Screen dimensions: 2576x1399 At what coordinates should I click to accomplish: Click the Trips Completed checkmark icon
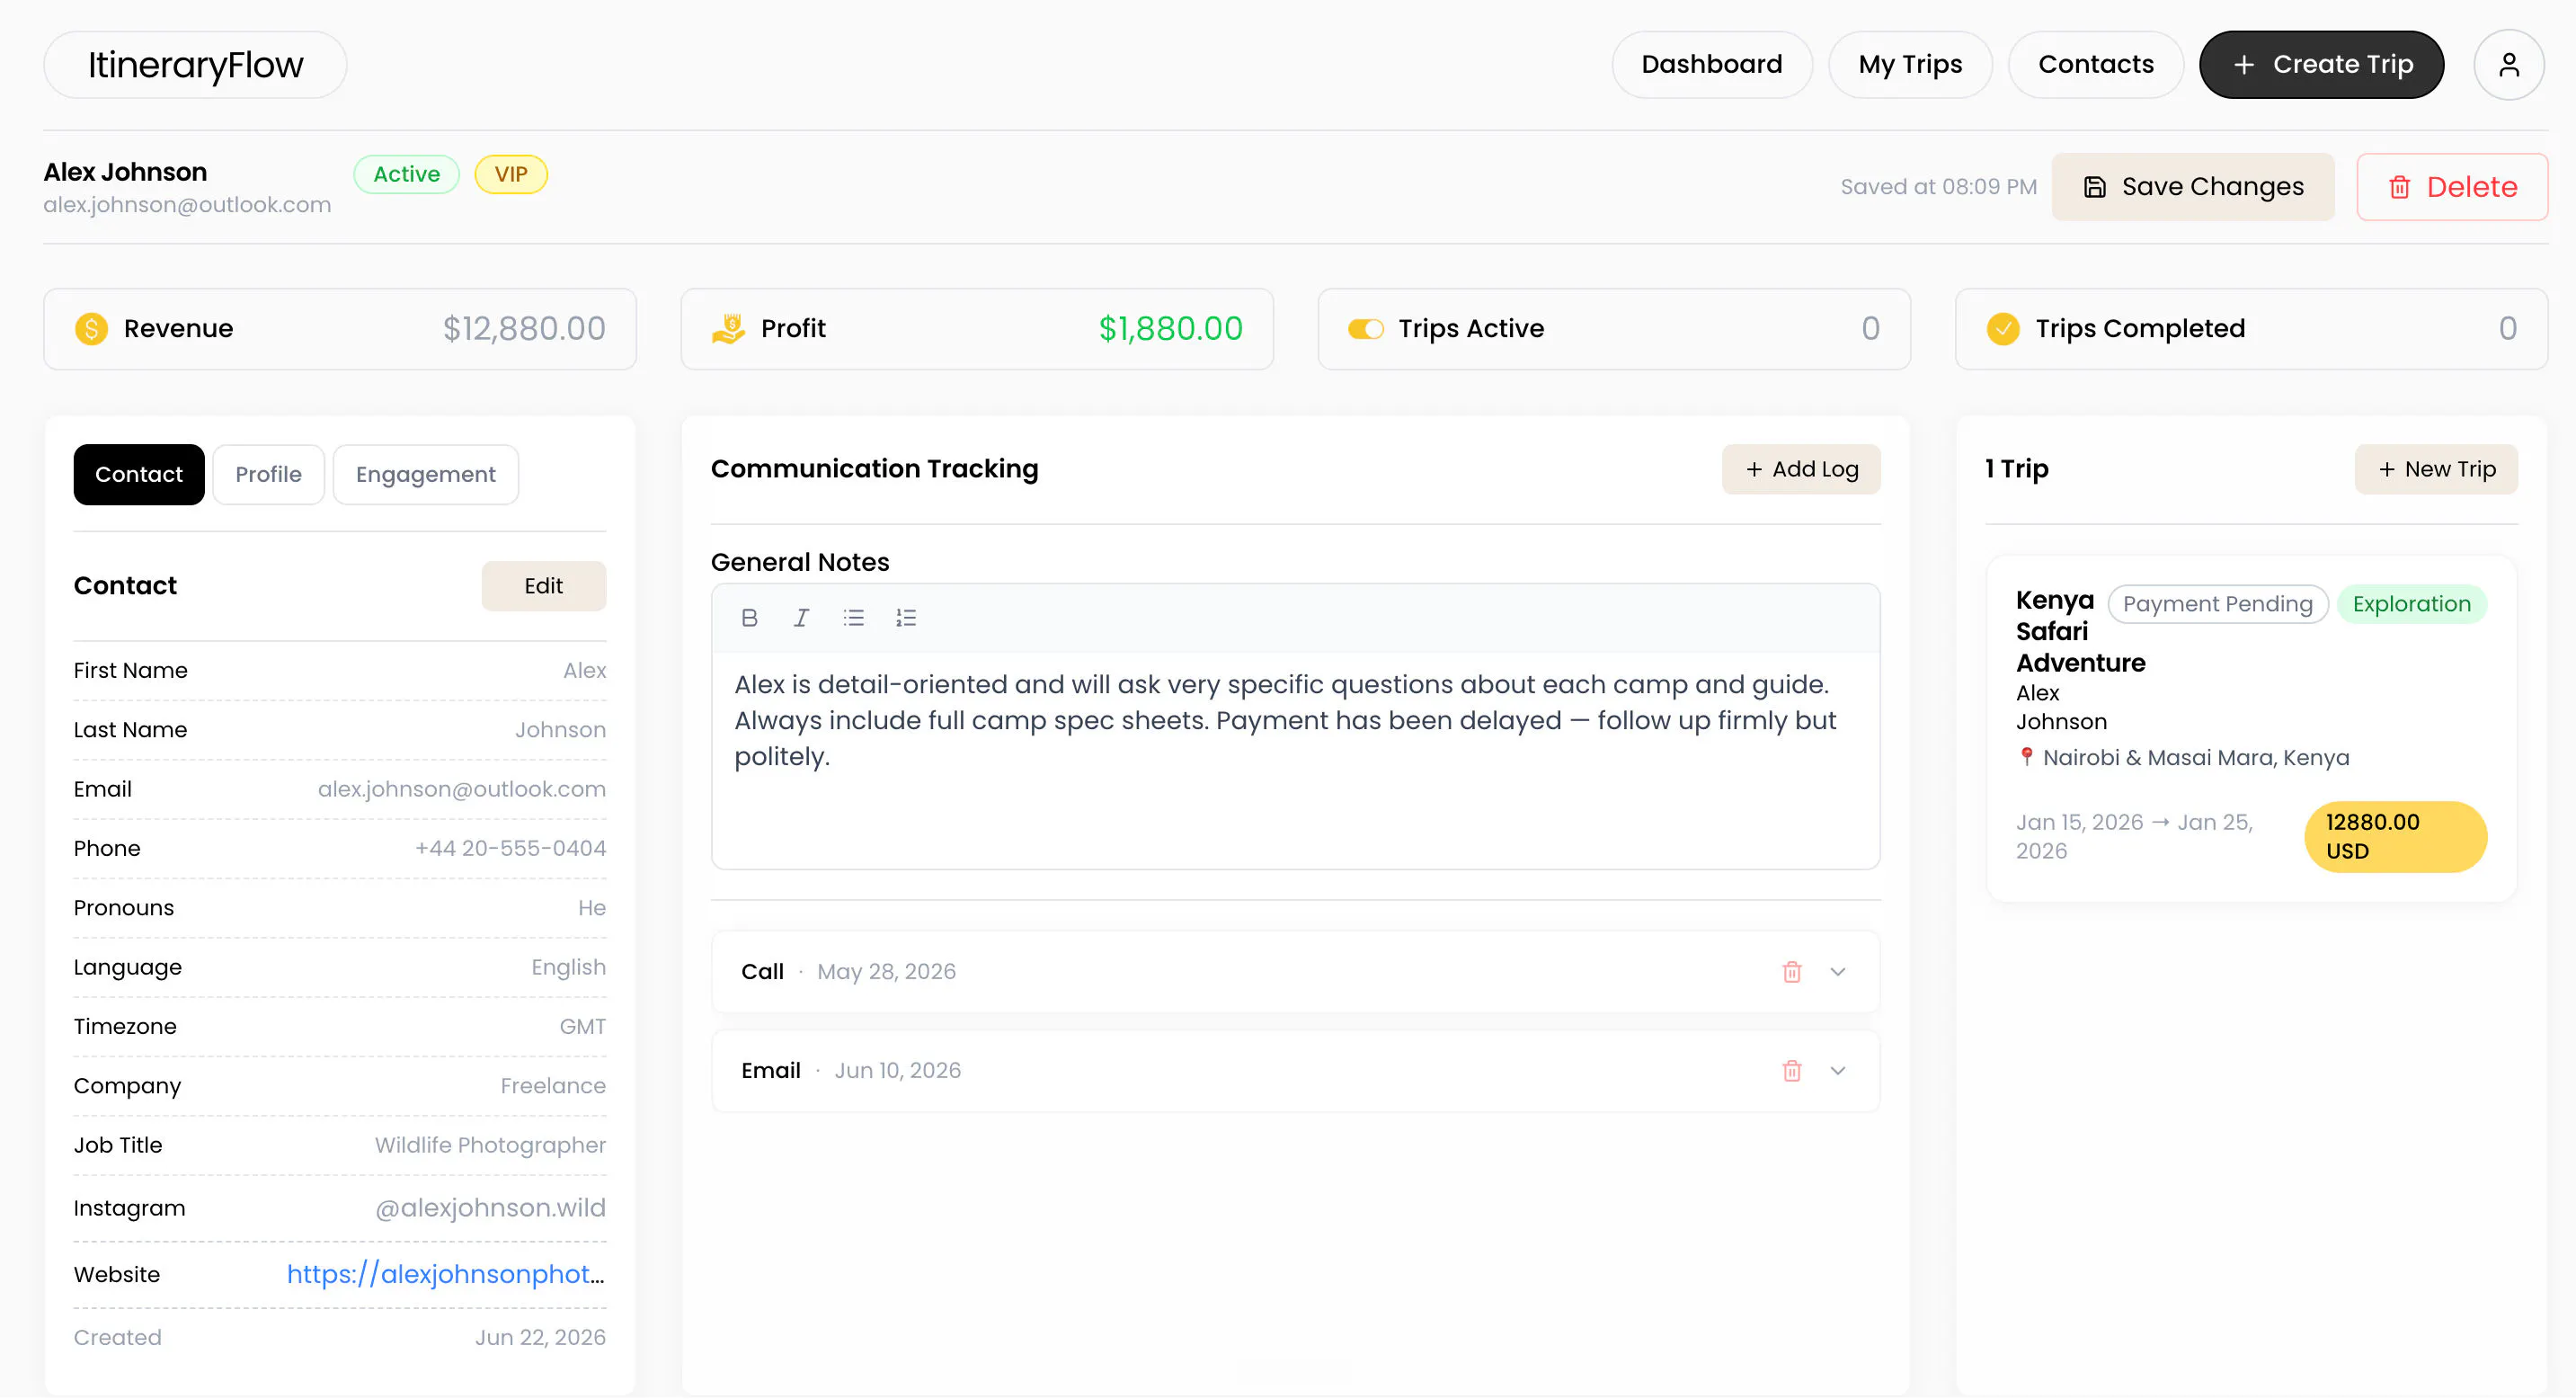(2002, 329)
